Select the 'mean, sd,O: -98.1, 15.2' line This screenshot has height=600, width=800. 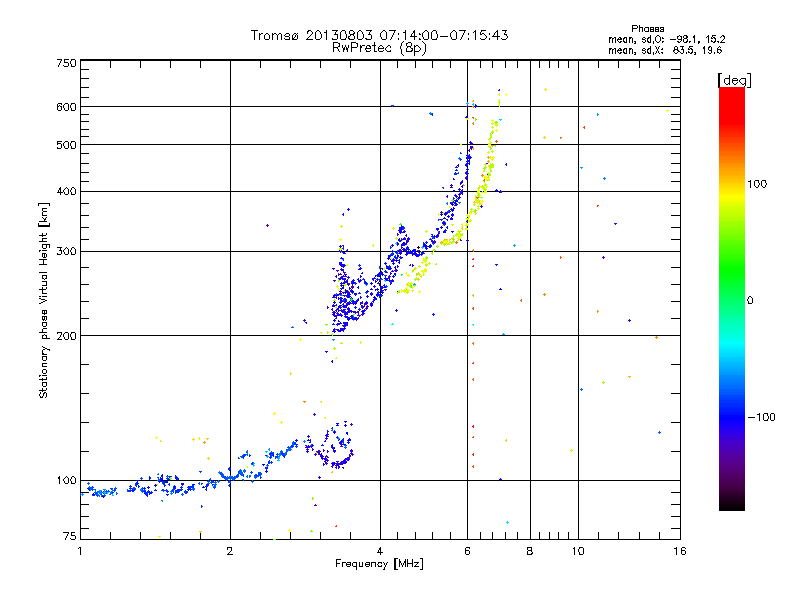click(666, 39)
